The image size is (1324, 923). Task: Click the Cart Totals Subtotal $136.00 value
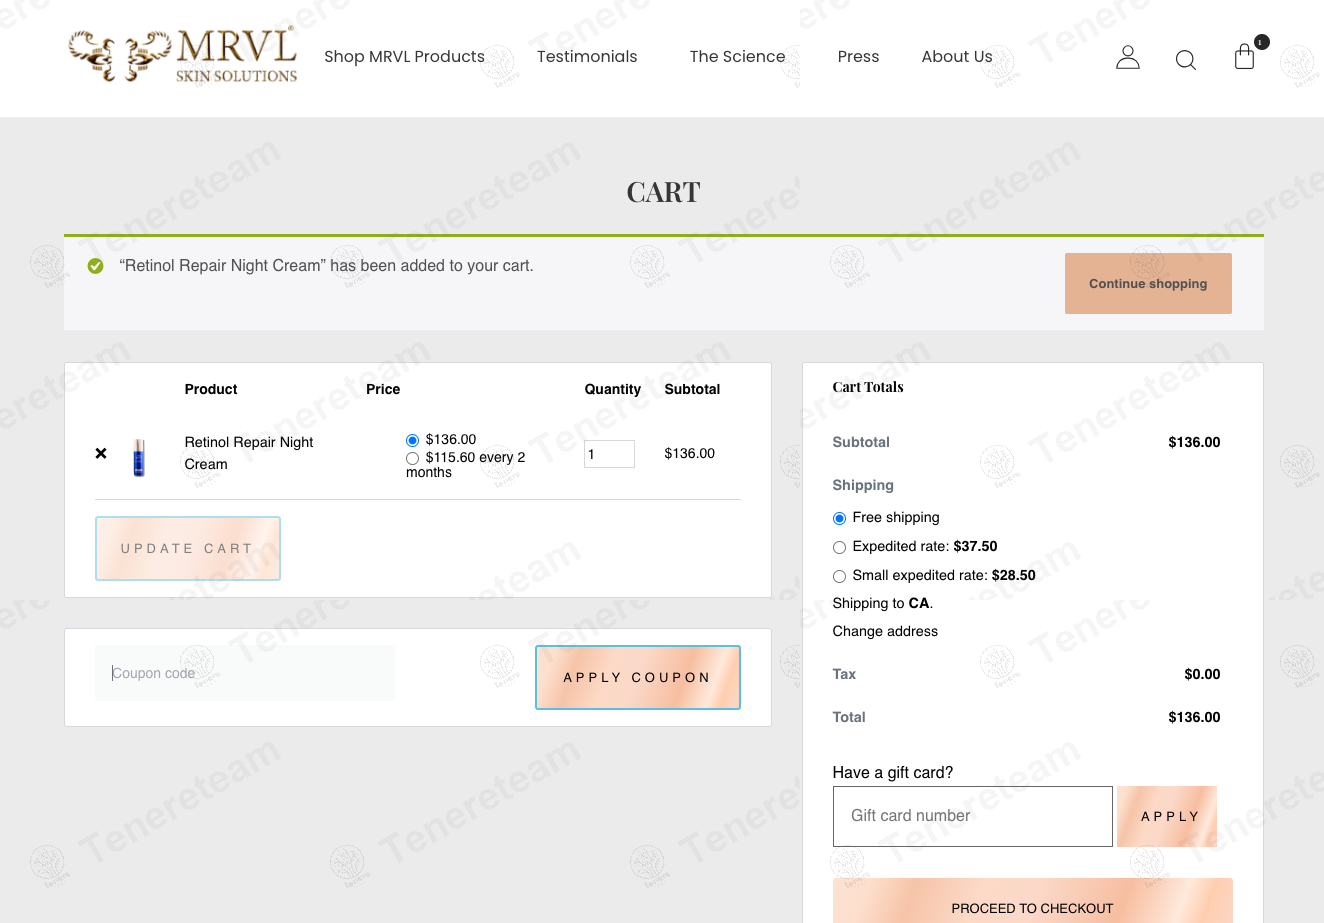(1194, 442)
